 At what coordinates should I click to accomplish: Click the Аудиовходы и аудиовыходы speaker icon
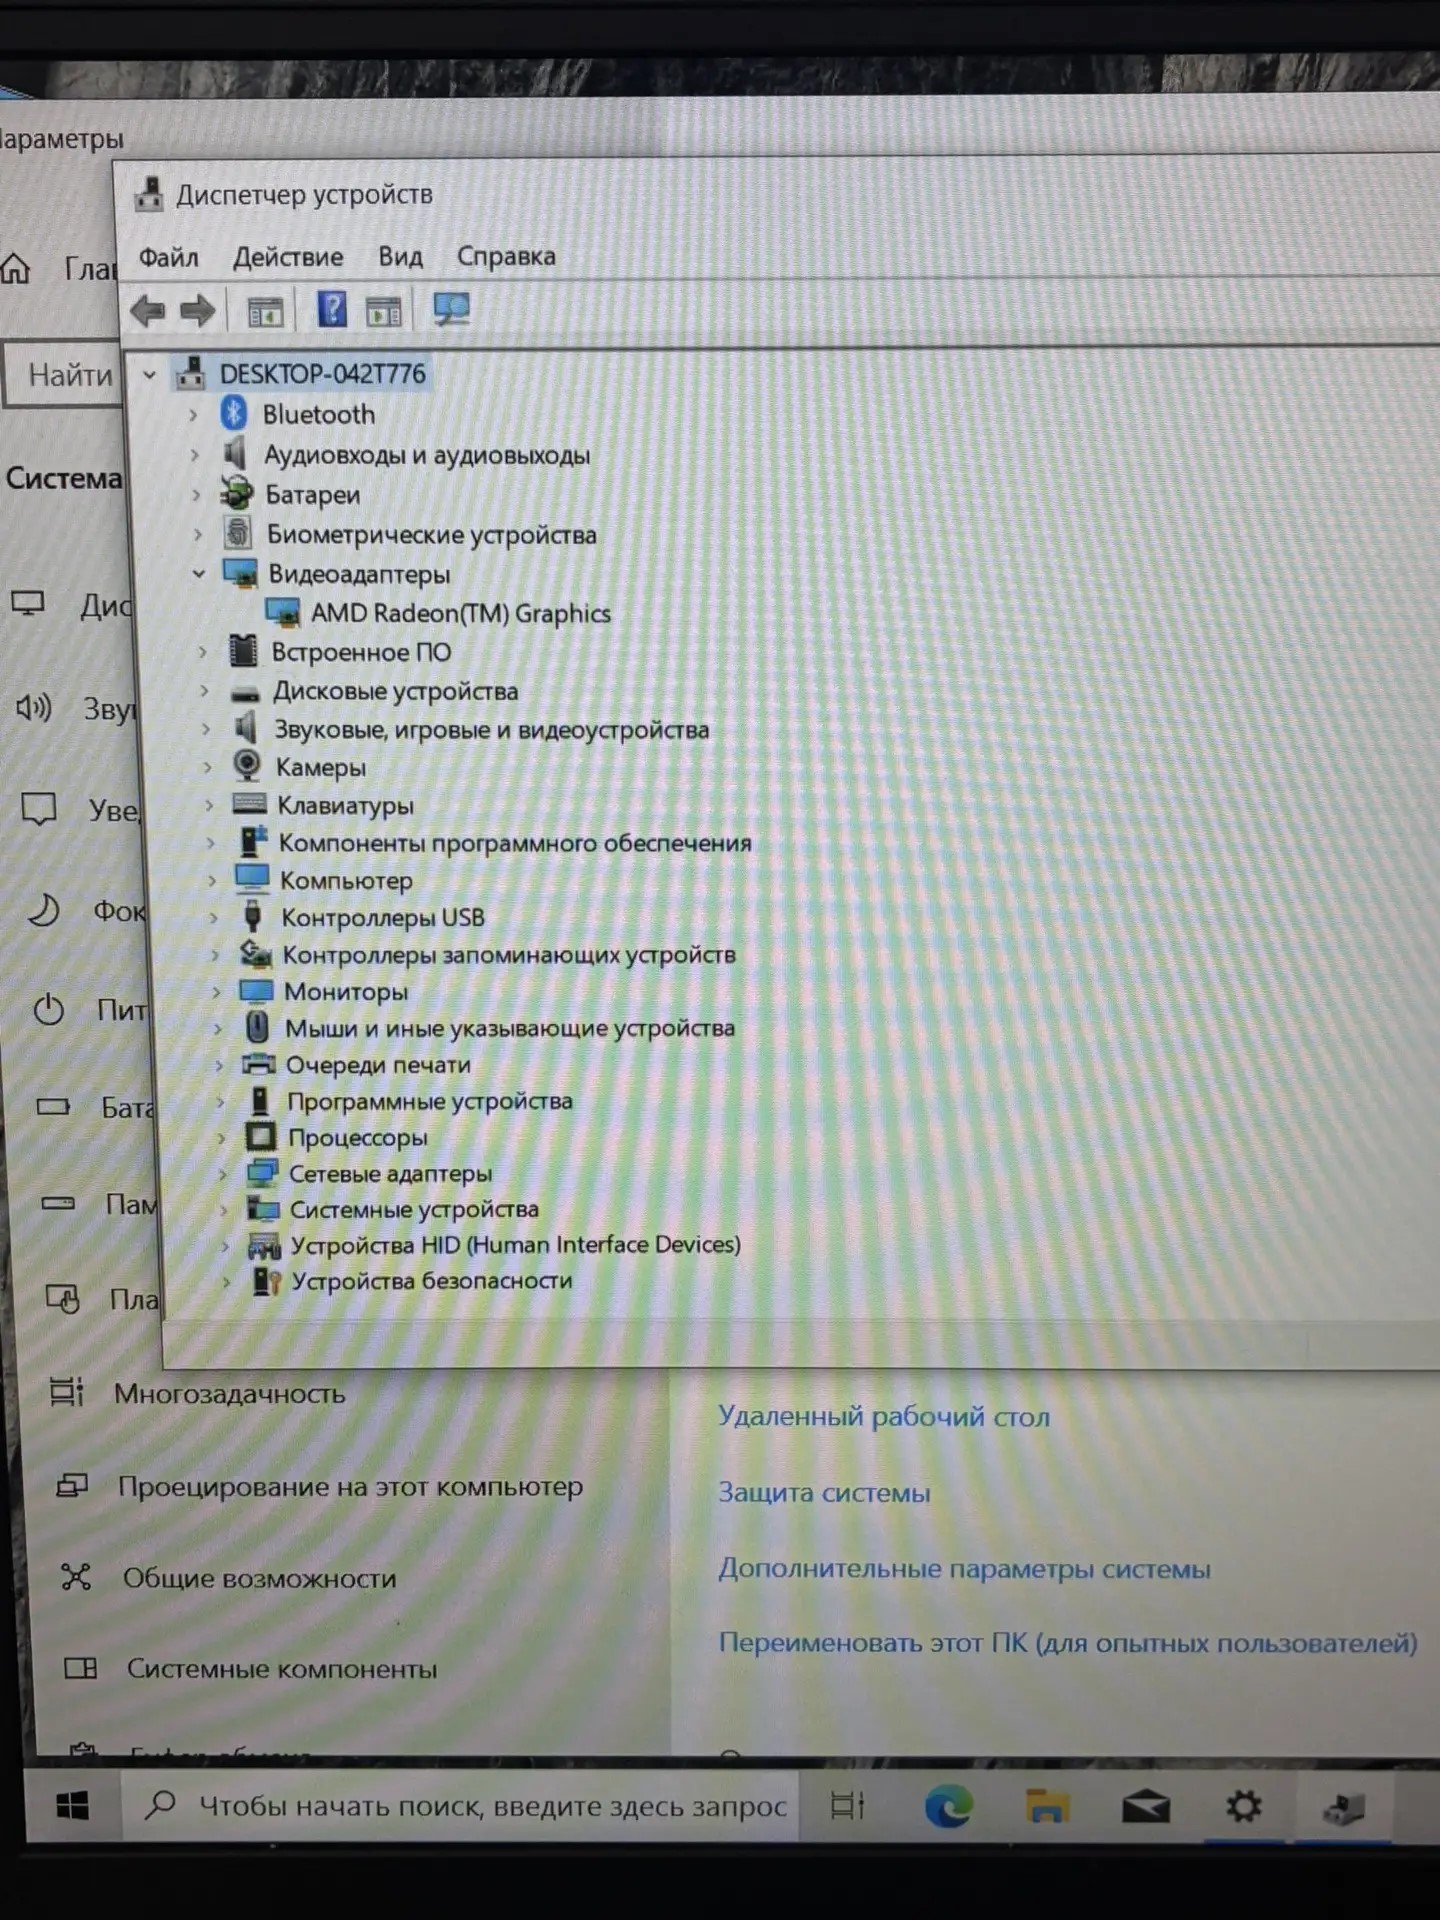coord(236,453)
